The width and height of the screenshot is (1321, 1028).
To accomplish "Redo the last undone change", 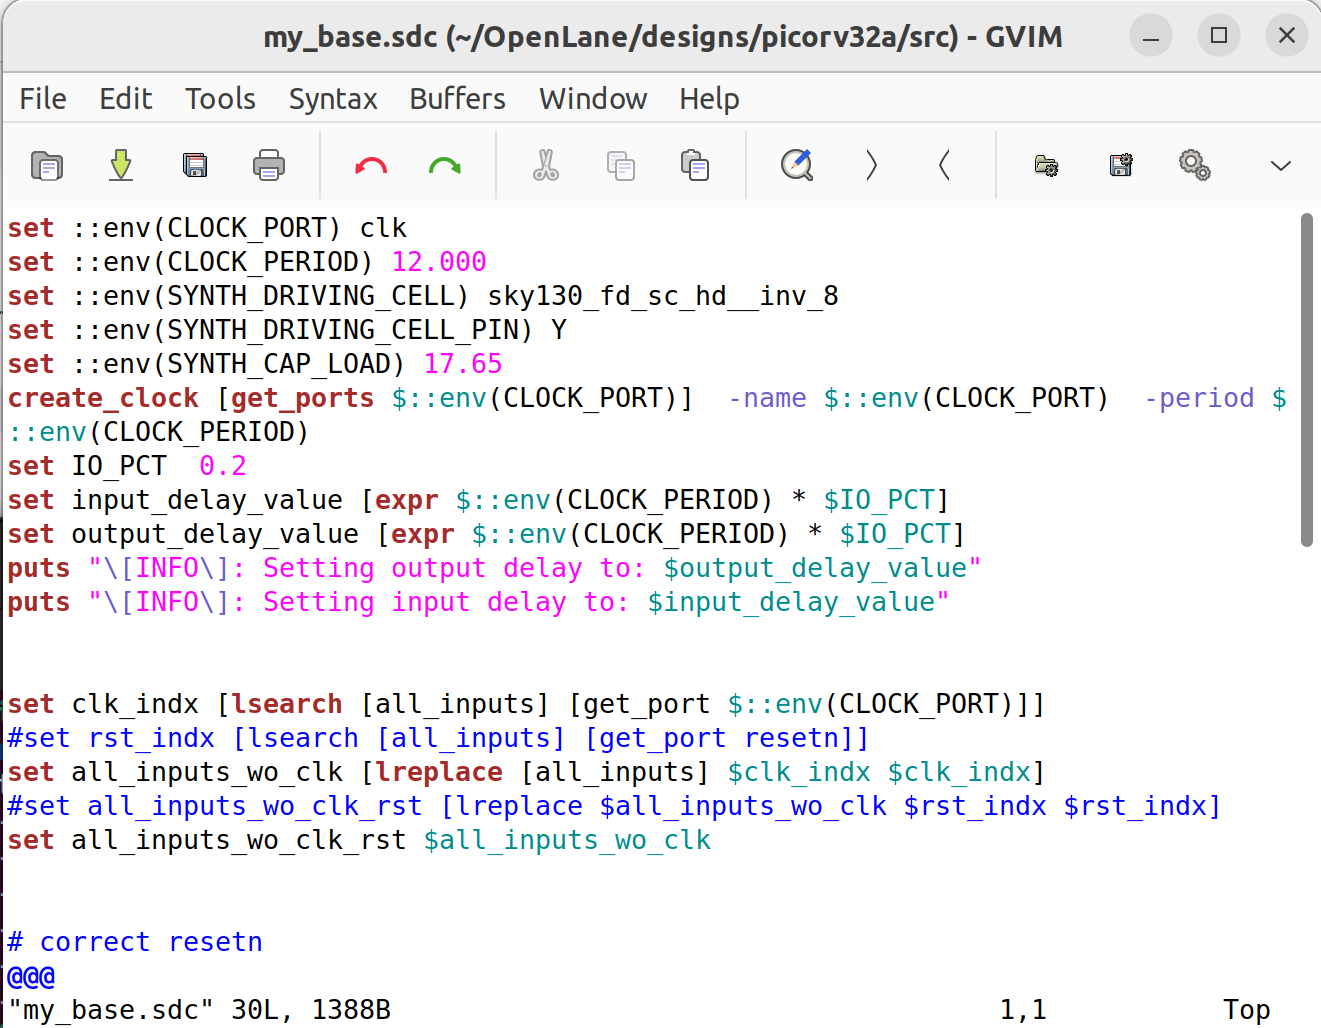I will (x=444, y=165).
